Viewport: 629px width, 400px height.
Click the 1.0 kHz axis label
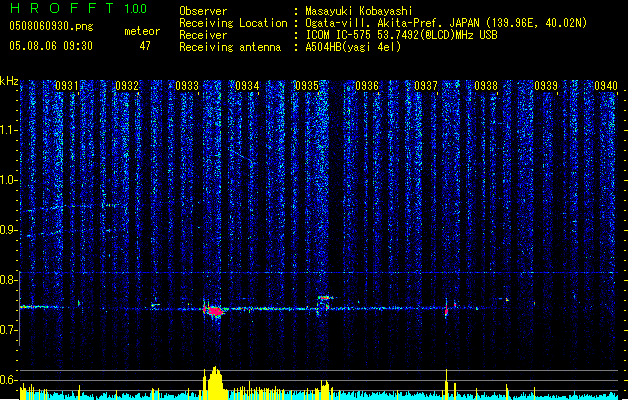8,180
